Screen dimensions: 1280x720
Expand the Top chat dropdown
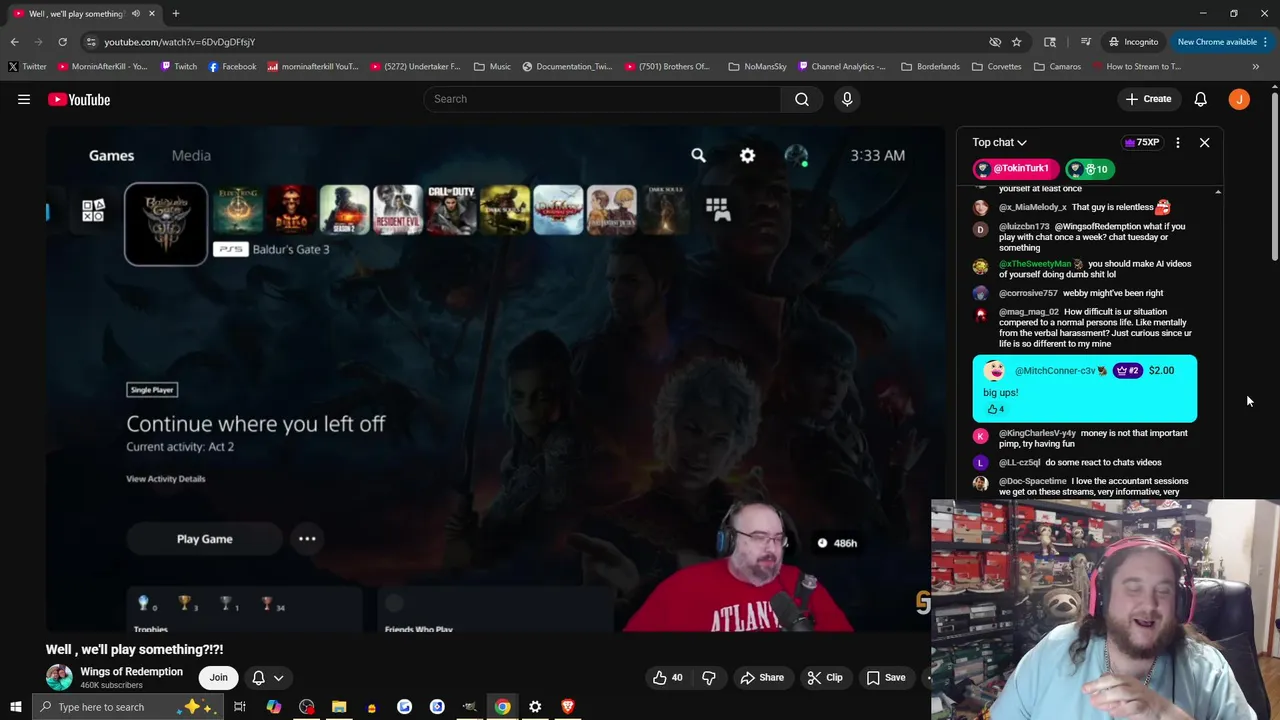pyautogui.click(x=999, y=142)
